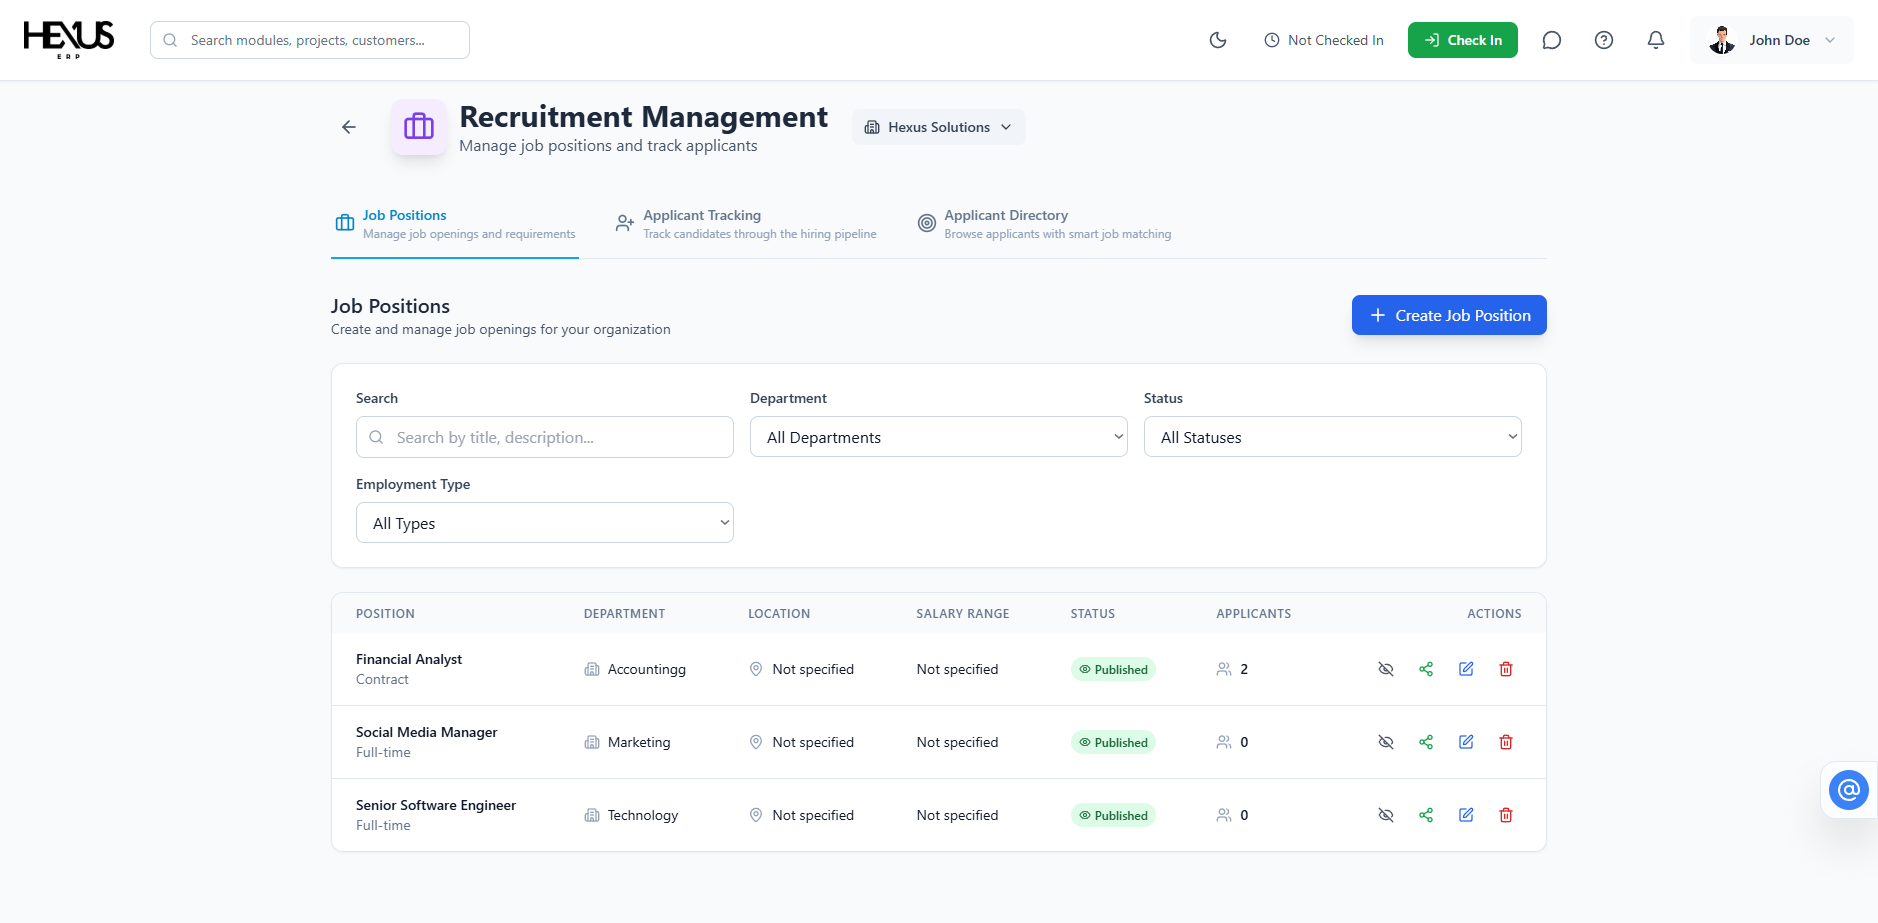1878x923 pixels.
Task: Click the LOCATION column header
Action: [x=779, y=614]
